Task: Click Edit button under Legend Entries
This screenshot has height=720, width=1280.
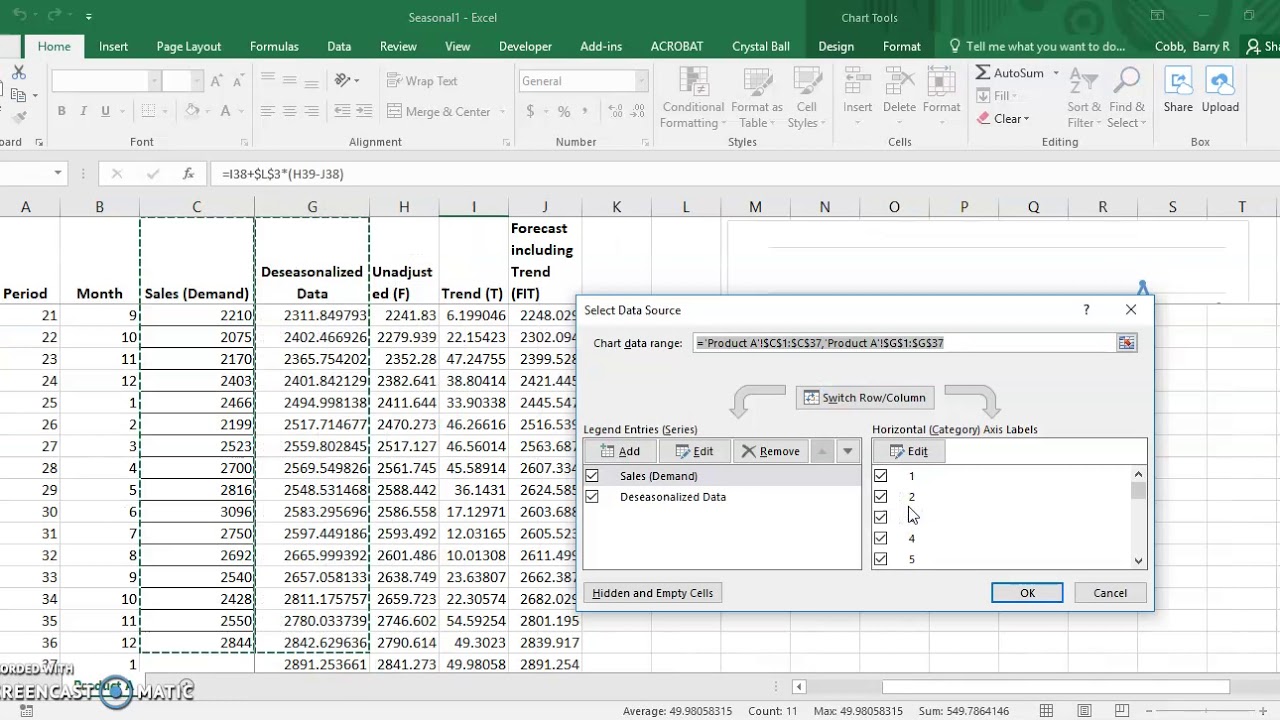Action: [694, 451]
